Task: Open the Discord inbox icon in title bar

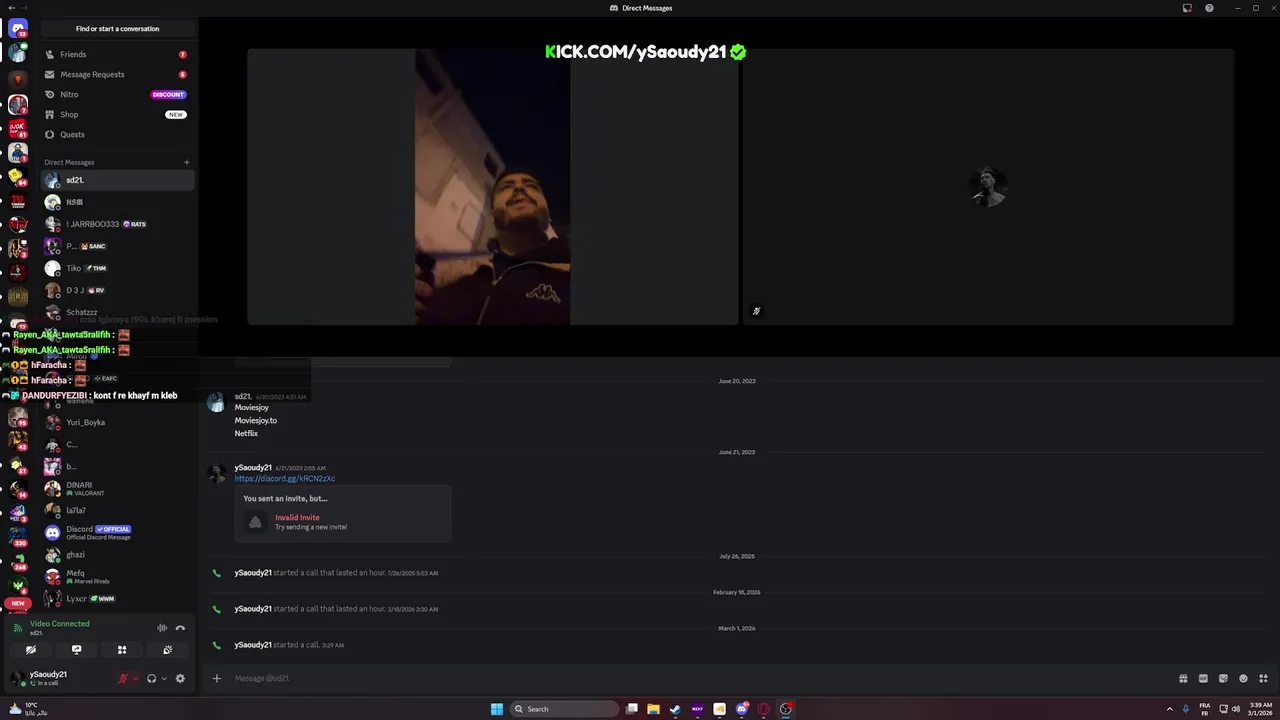Action: tap(1187, 8)
